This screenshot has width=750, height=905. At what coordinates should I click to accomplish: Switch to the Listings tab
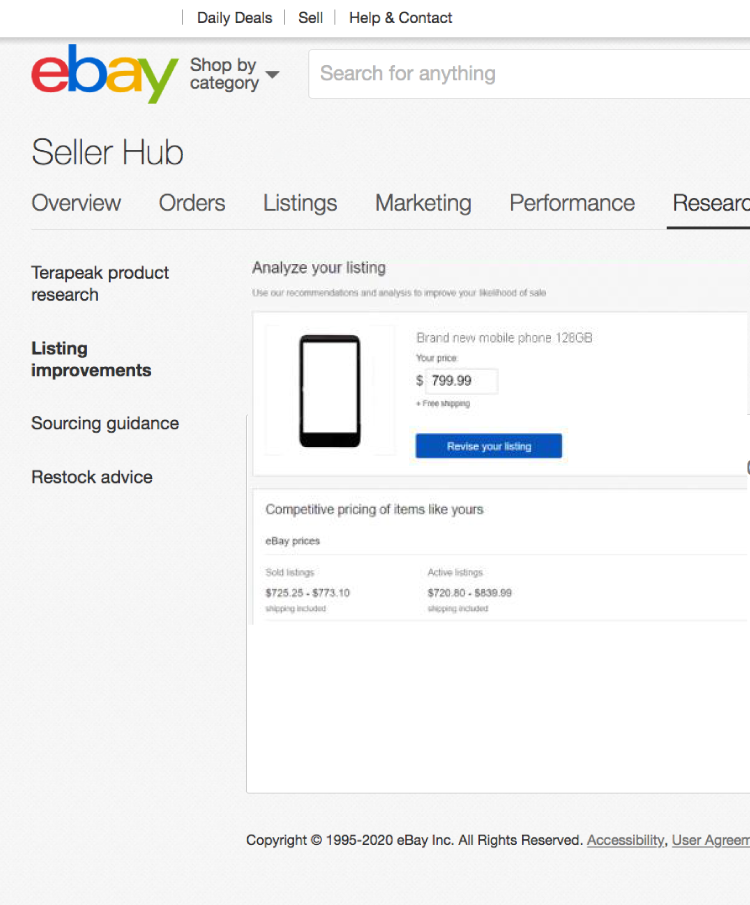300,203
